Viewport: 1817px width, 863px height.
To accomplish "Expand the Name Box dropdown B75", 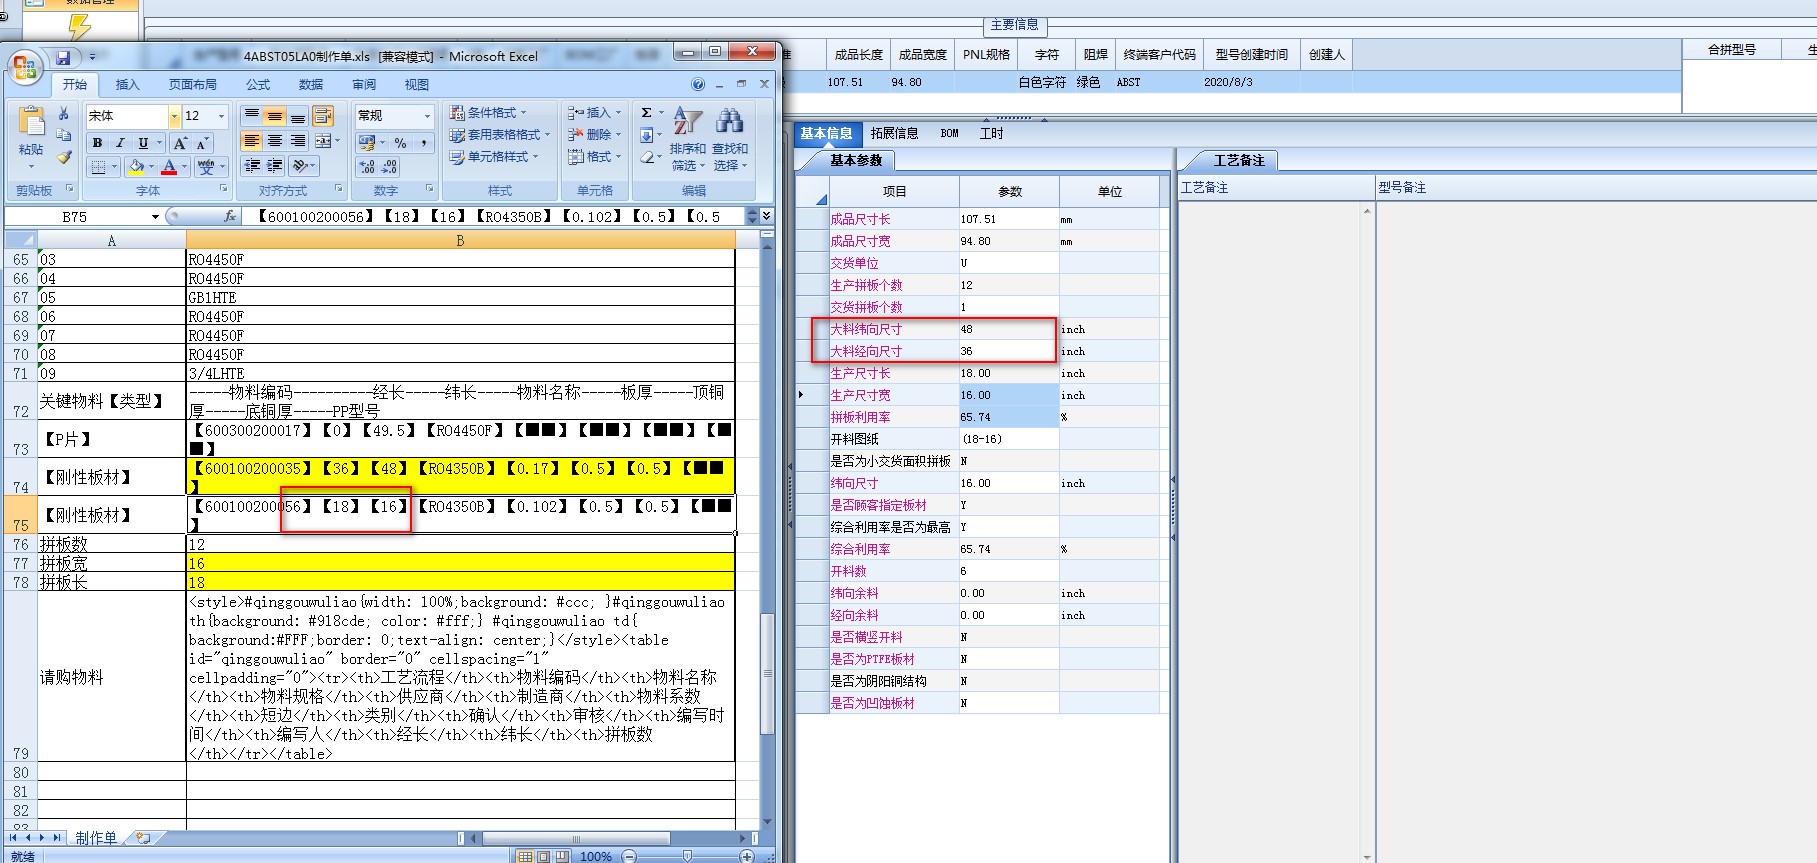I will point(155,217).
